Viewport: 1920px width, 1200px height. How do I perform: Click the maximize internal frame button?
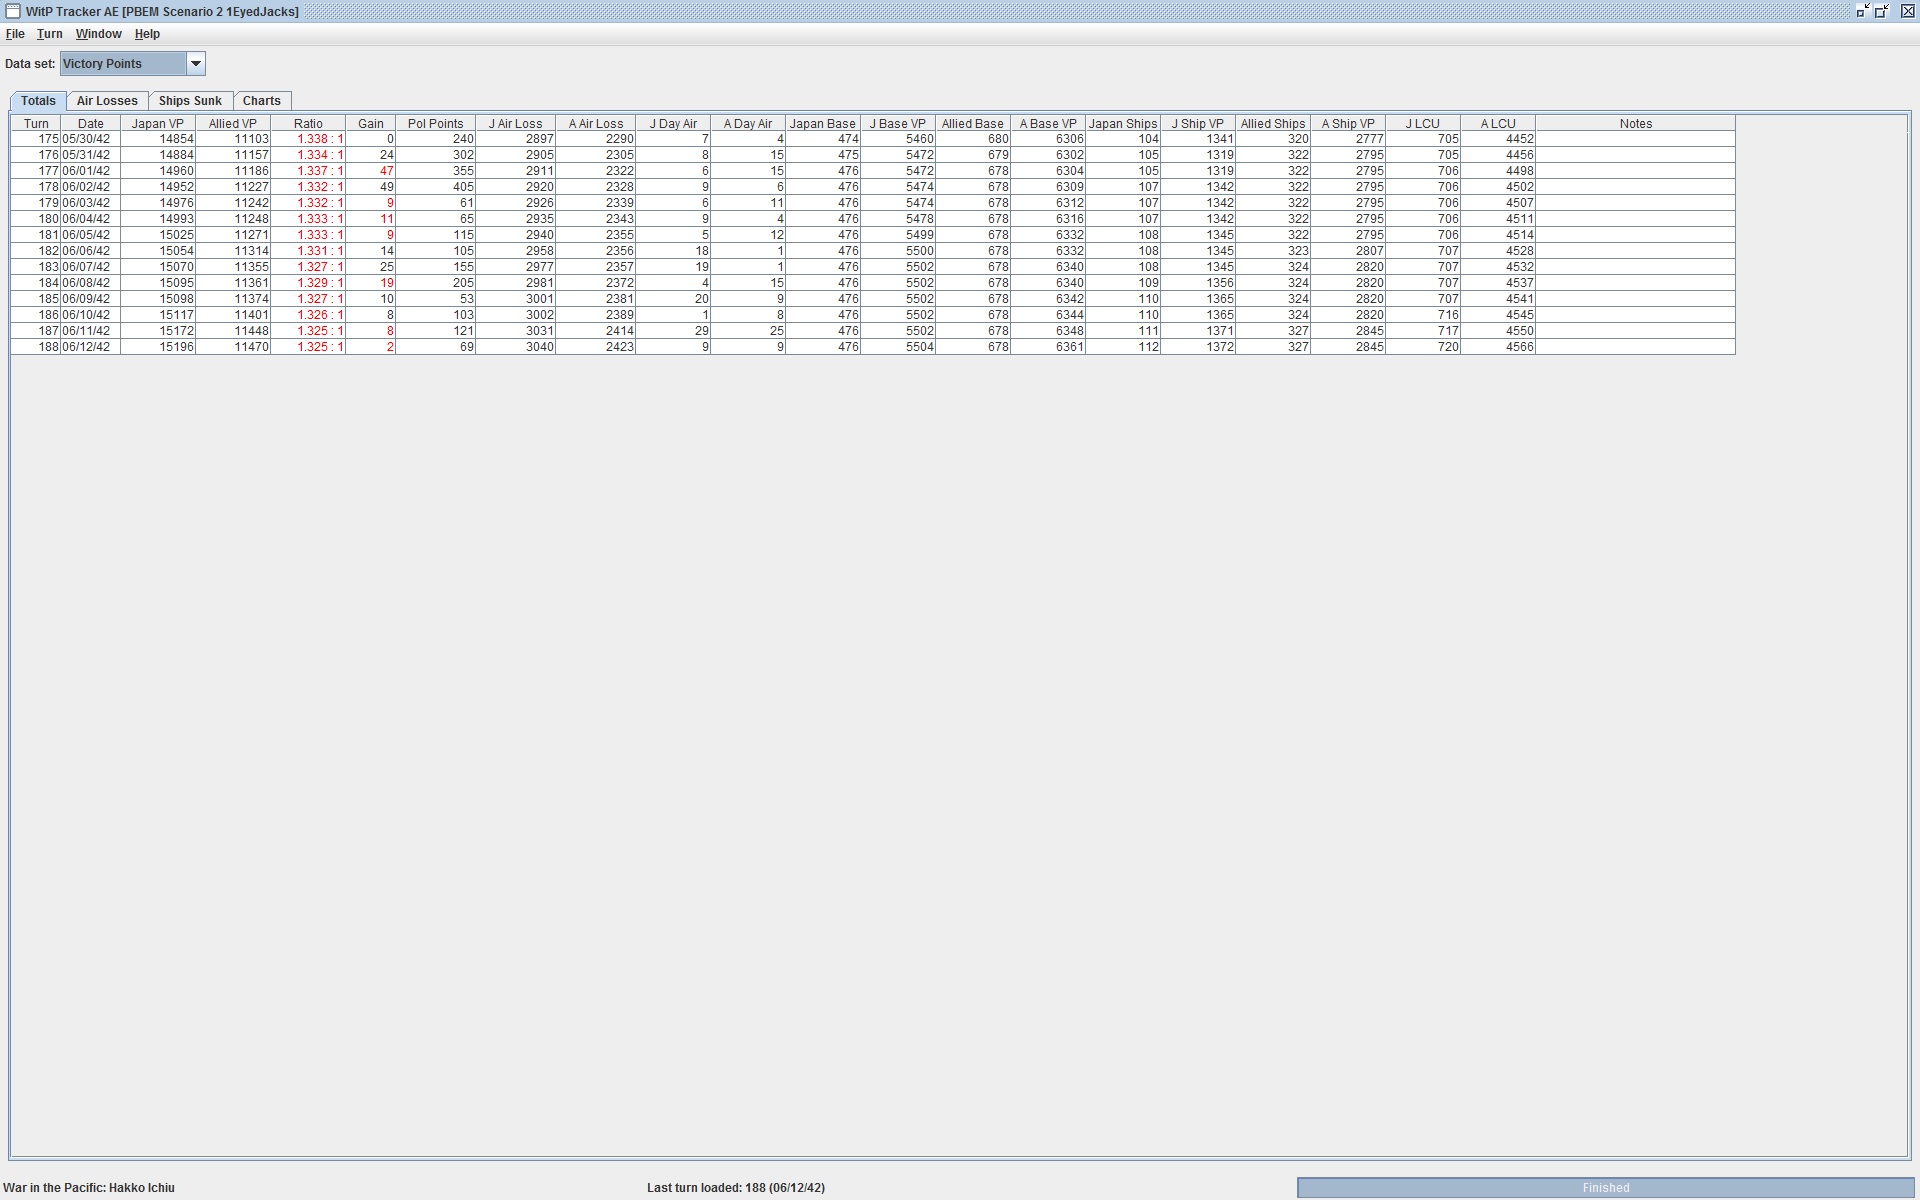[x=1882, y=11]
